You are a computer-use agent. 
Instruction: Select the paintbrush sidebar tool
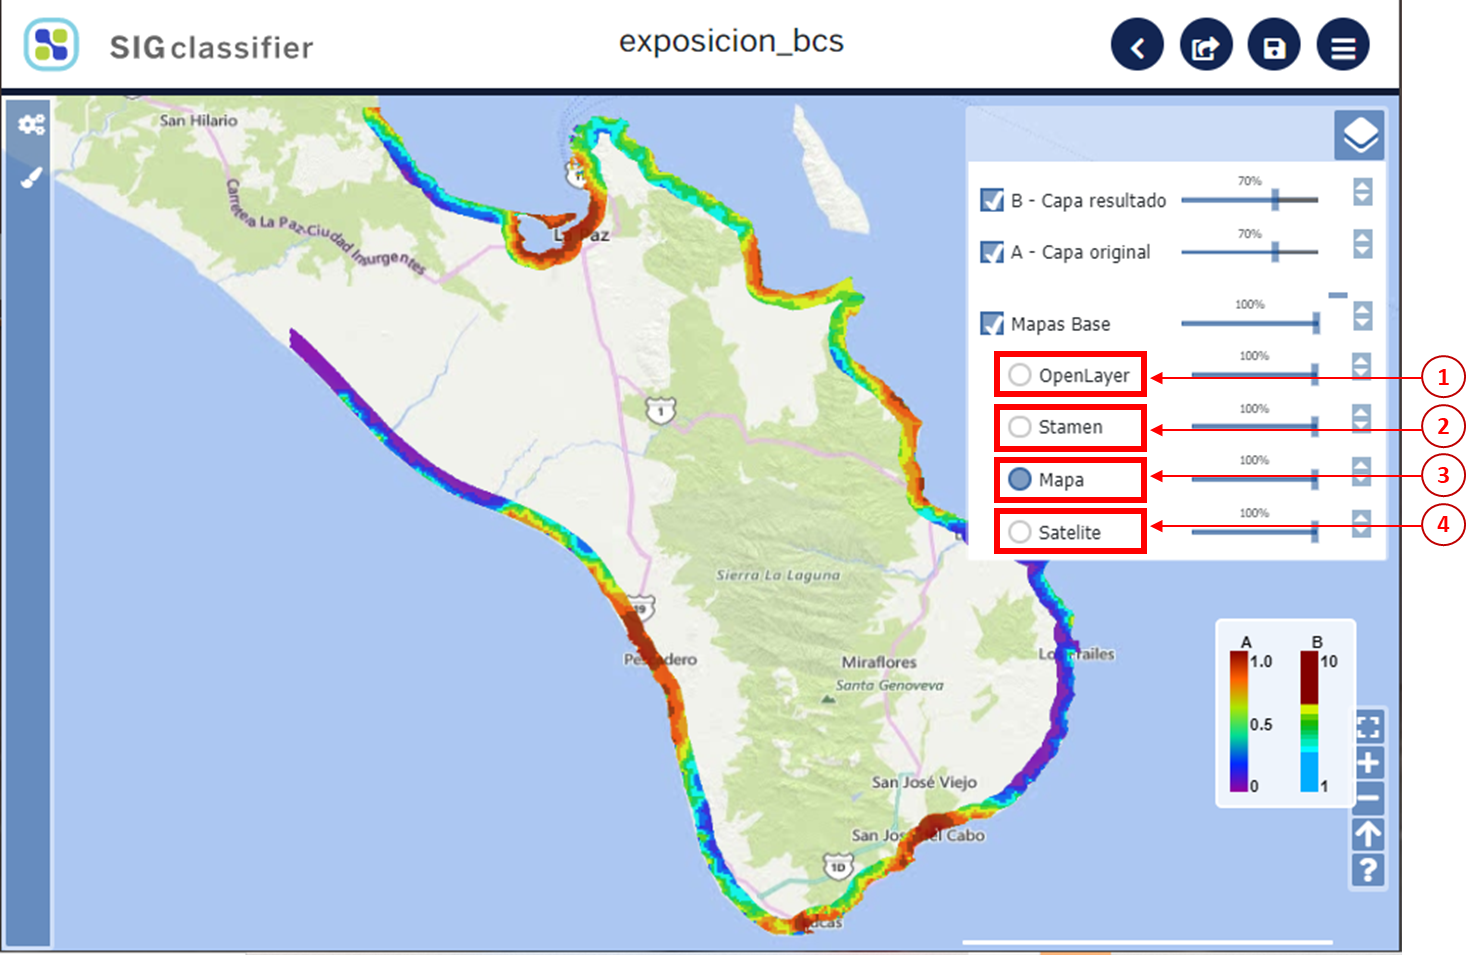32,177
